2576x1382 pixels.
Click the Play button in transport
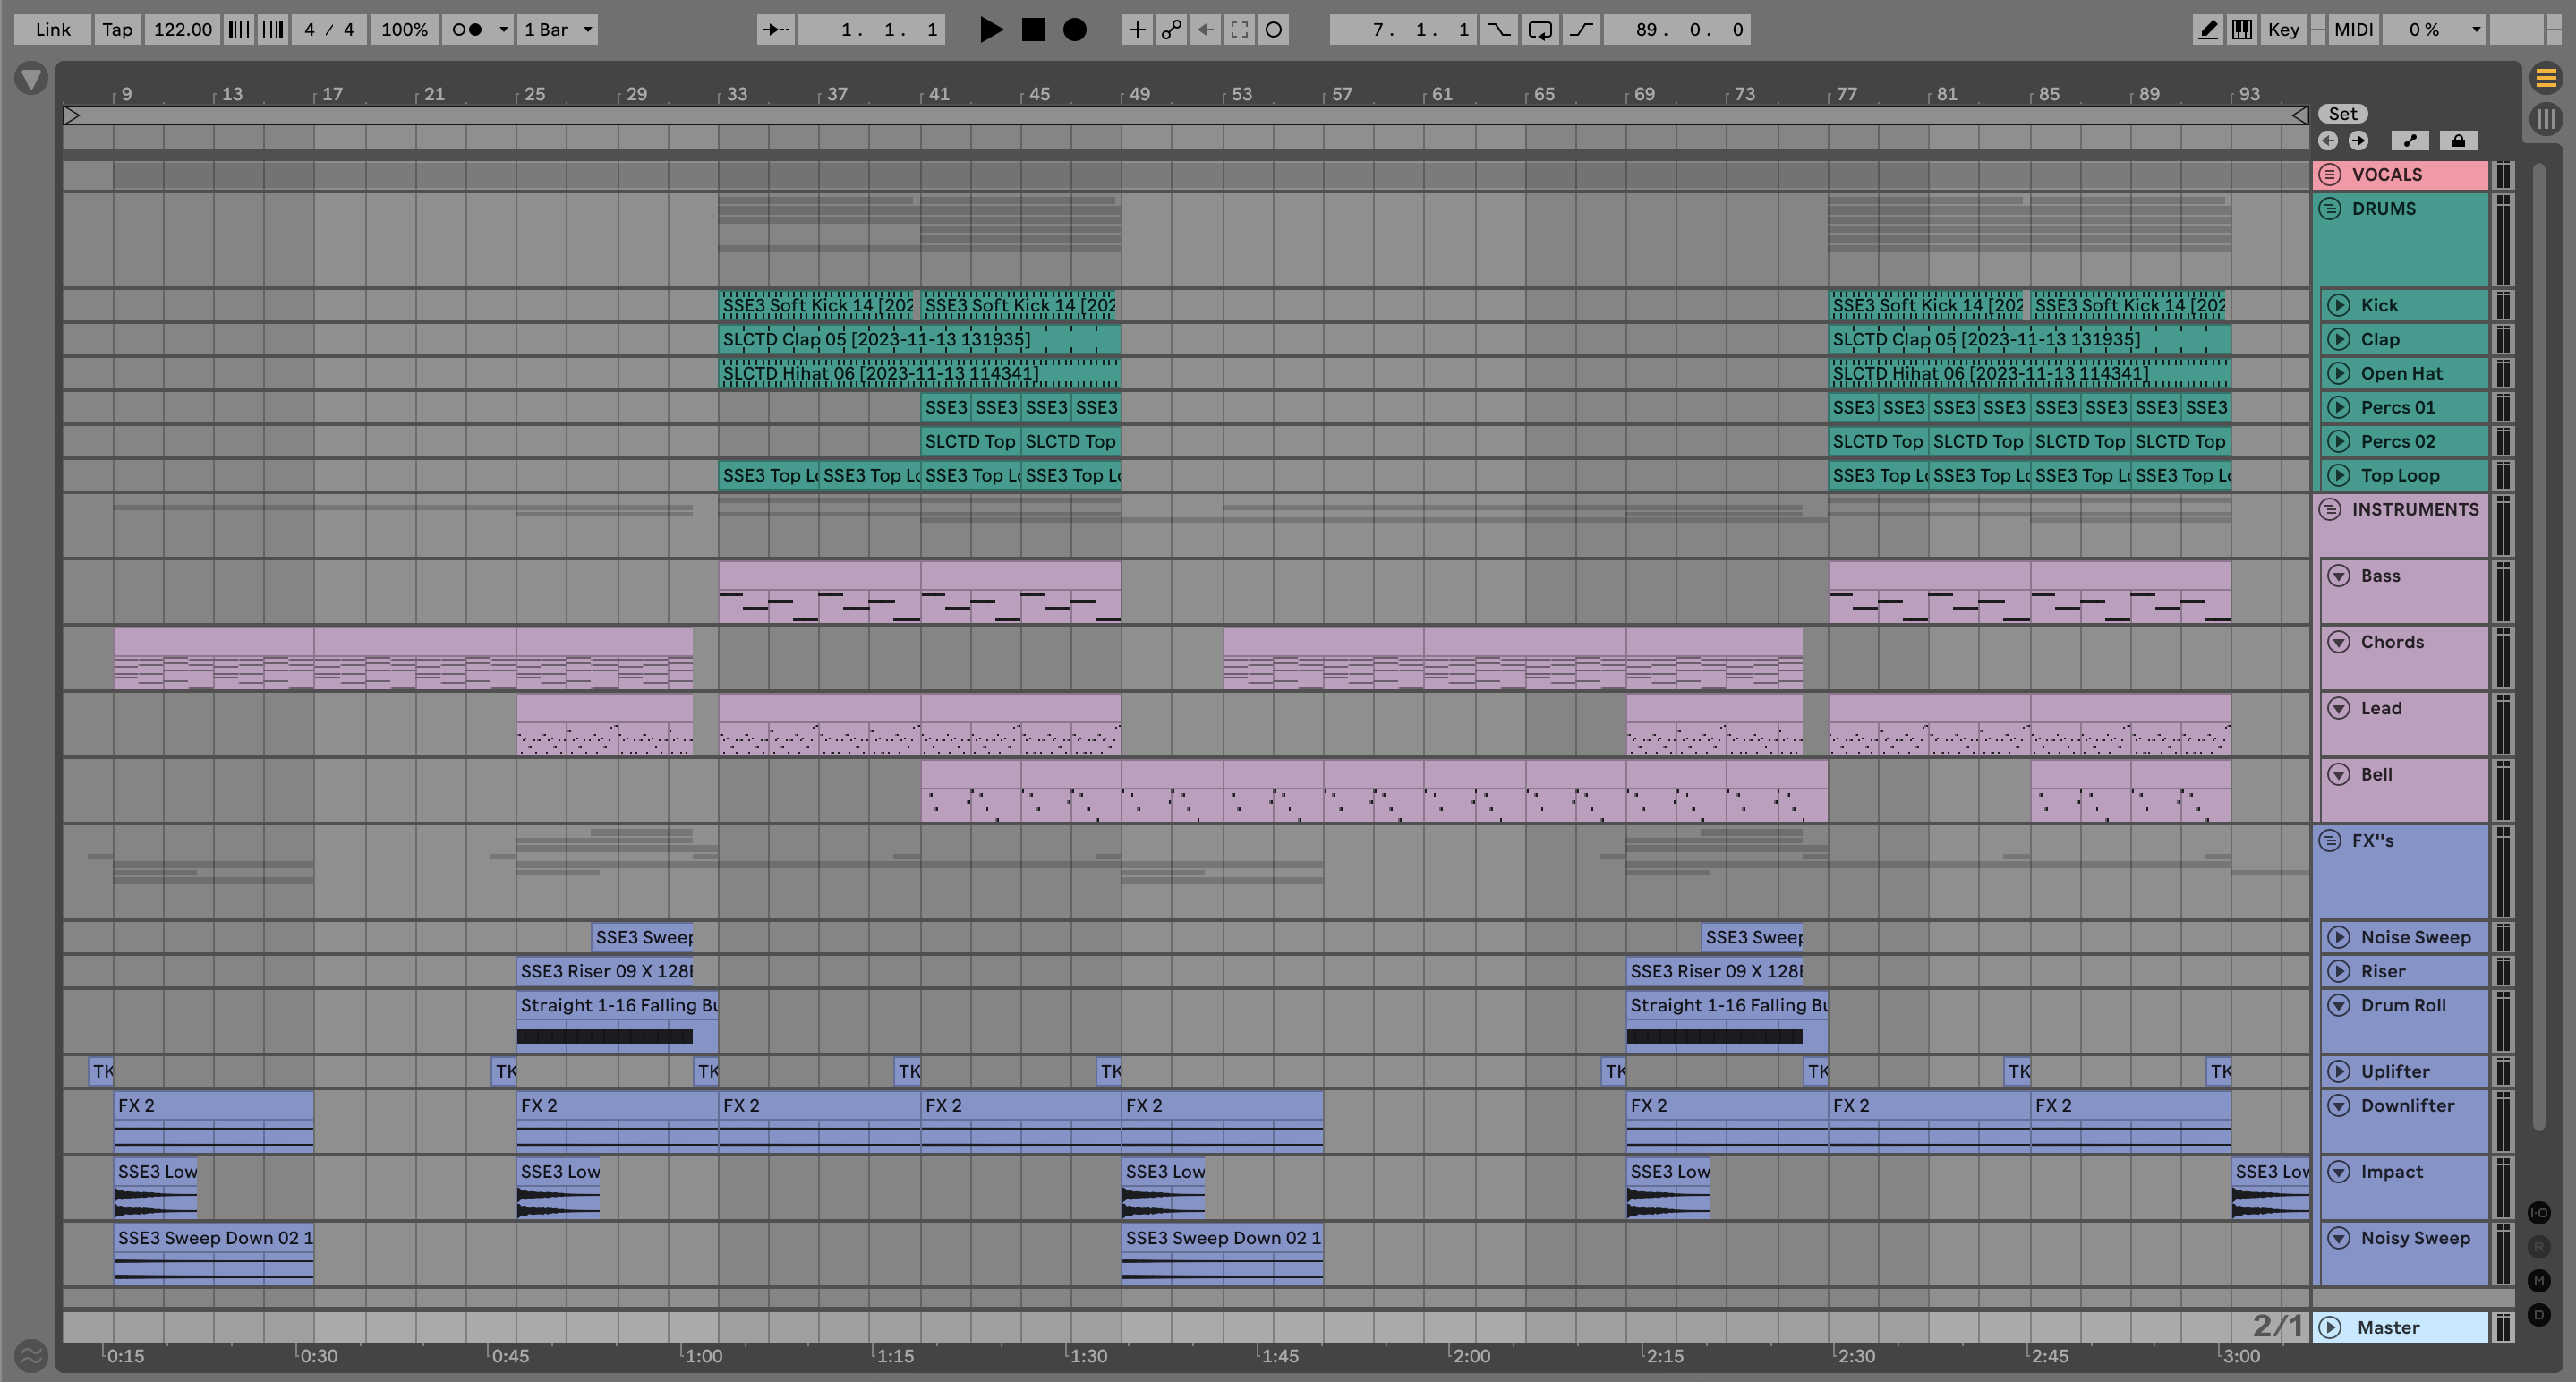coord(990,29)
